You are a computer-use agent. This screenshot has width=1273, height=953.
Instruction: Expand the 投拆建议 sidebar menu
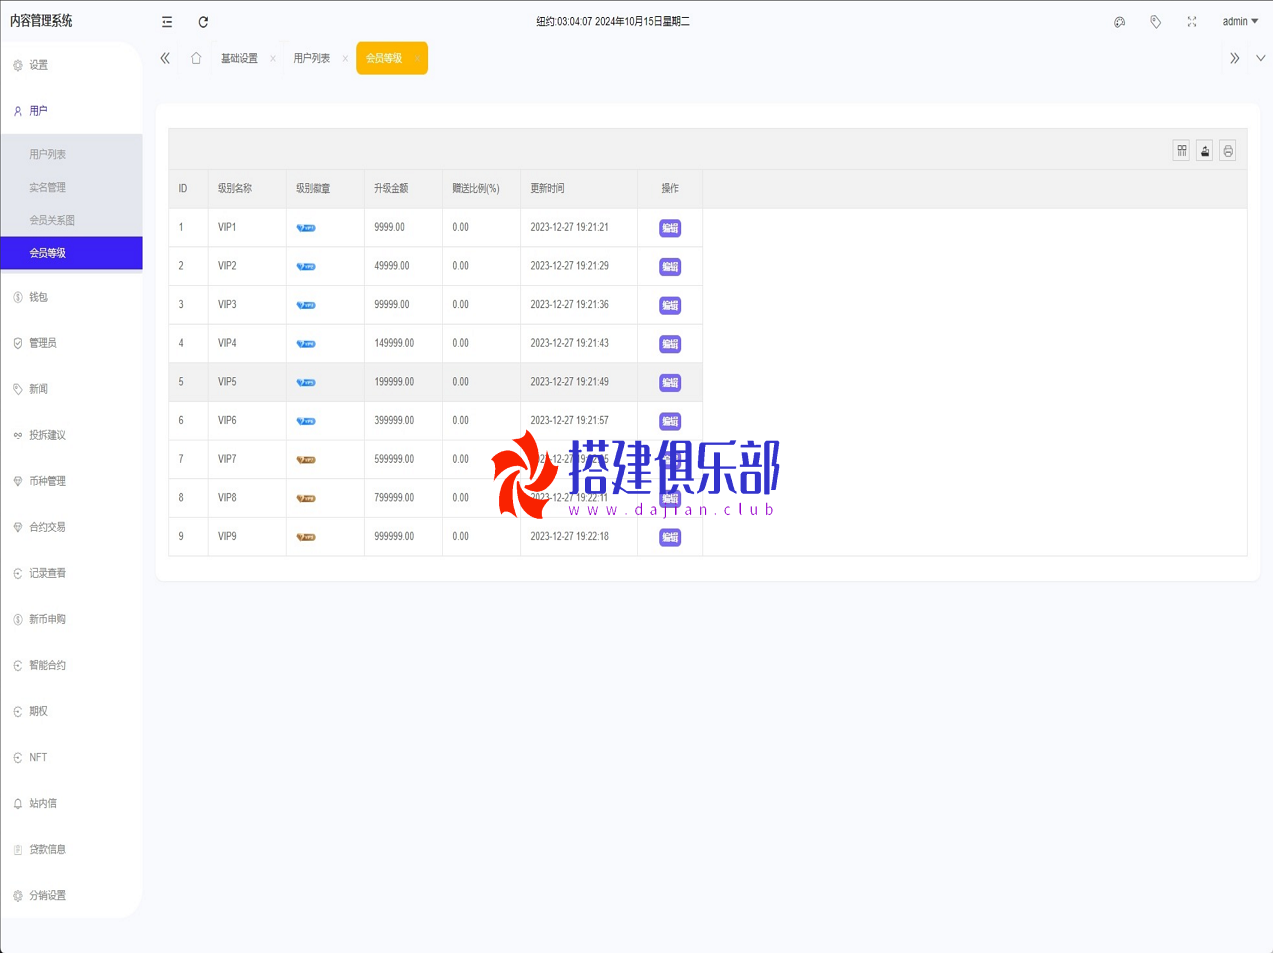tap(71, 435)
